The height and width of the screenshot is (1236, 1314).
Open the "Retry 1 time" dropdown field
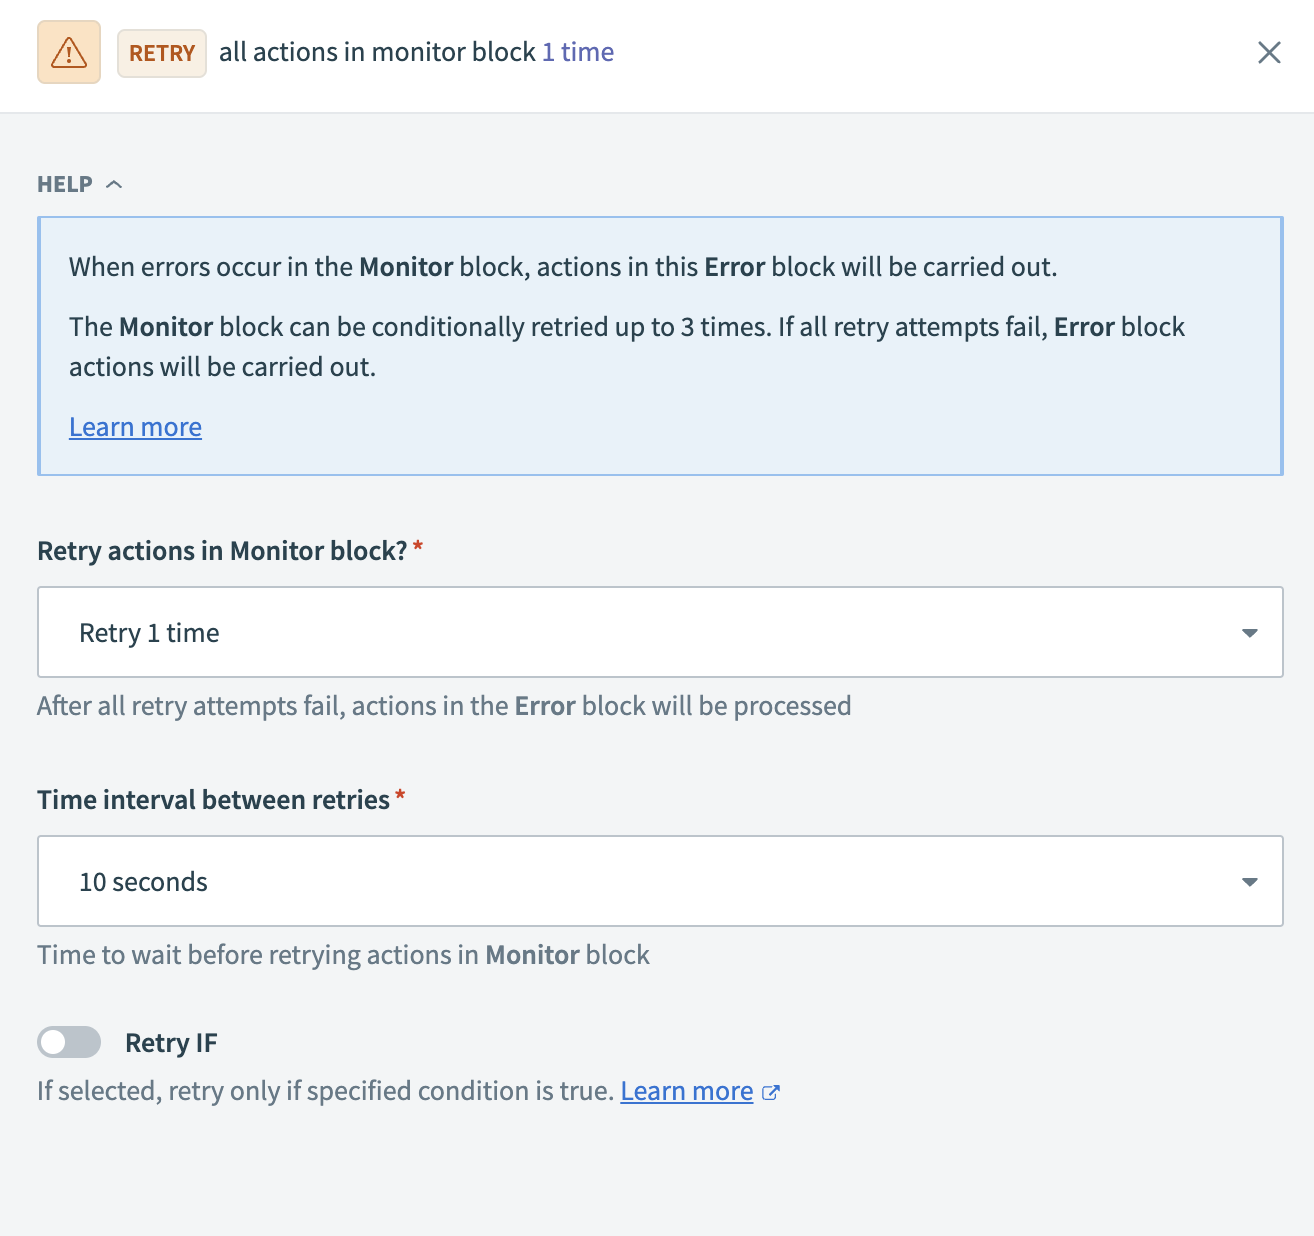(640, 632)
